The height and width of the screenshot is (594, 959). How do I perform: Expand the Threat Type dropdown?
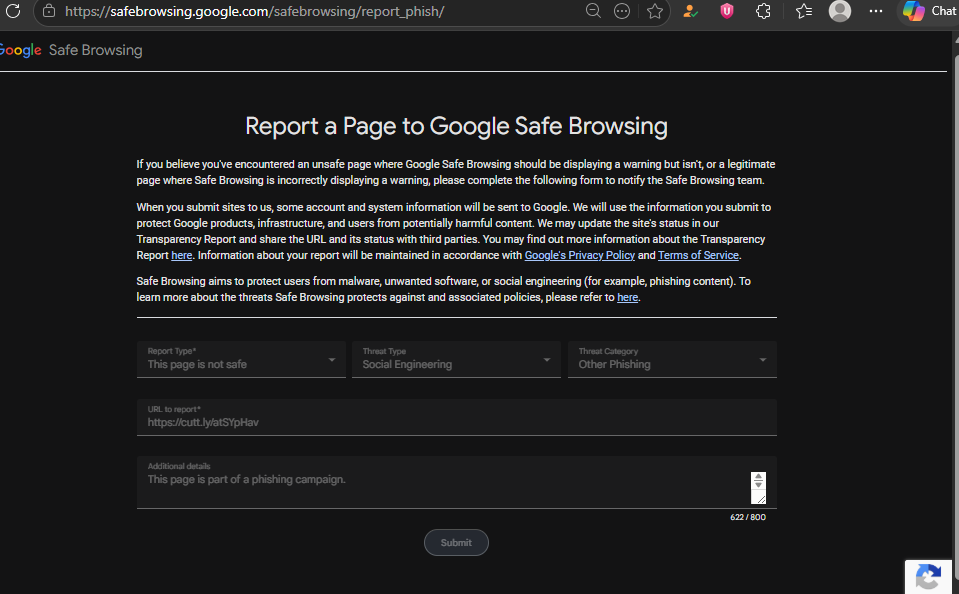(x=456, y=359)
